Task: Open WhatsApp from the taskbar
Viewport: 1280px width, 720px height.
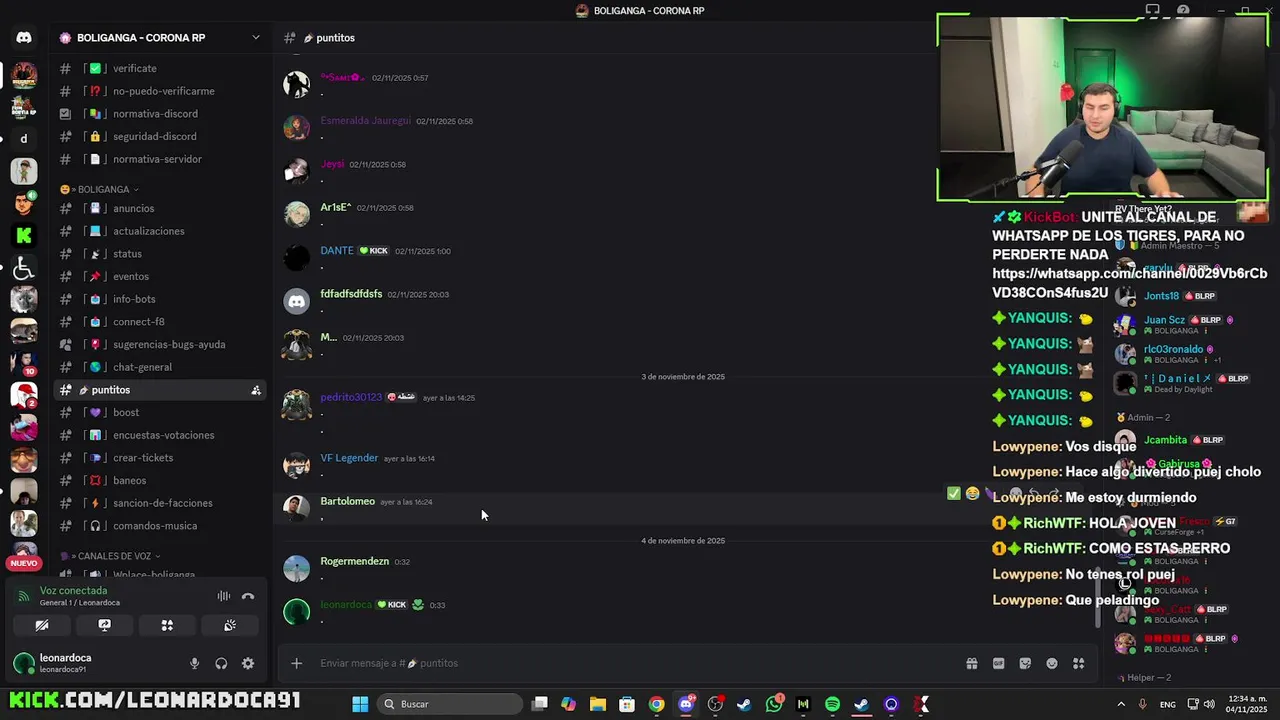Action: coord(774,704)
